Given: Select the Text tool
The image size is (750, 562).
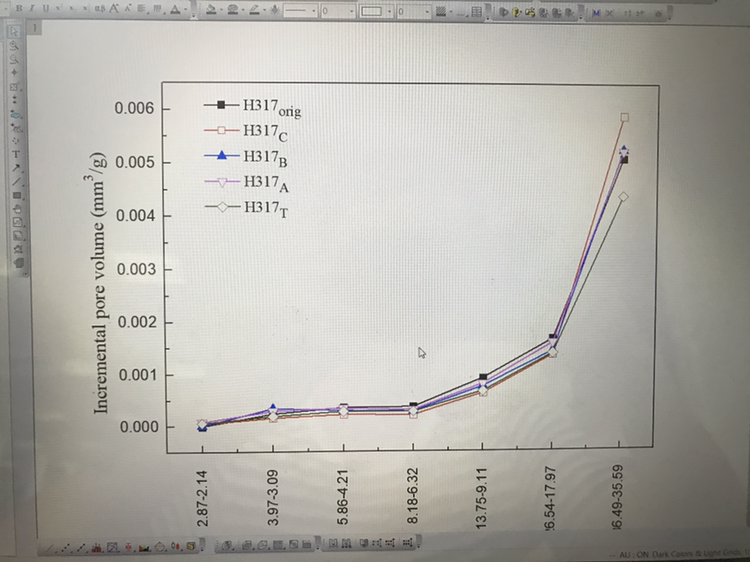Looking at the screenshot, I should (x=16, y=154).
